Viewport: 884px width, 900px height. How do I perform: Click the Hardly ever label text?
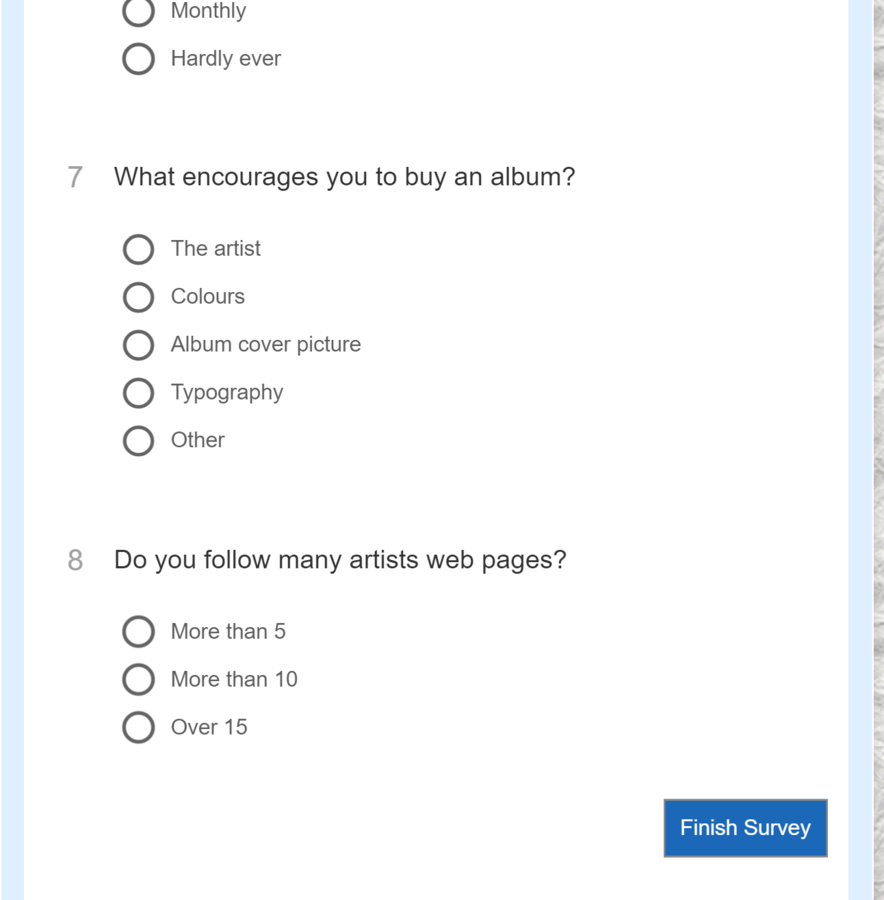226,59
